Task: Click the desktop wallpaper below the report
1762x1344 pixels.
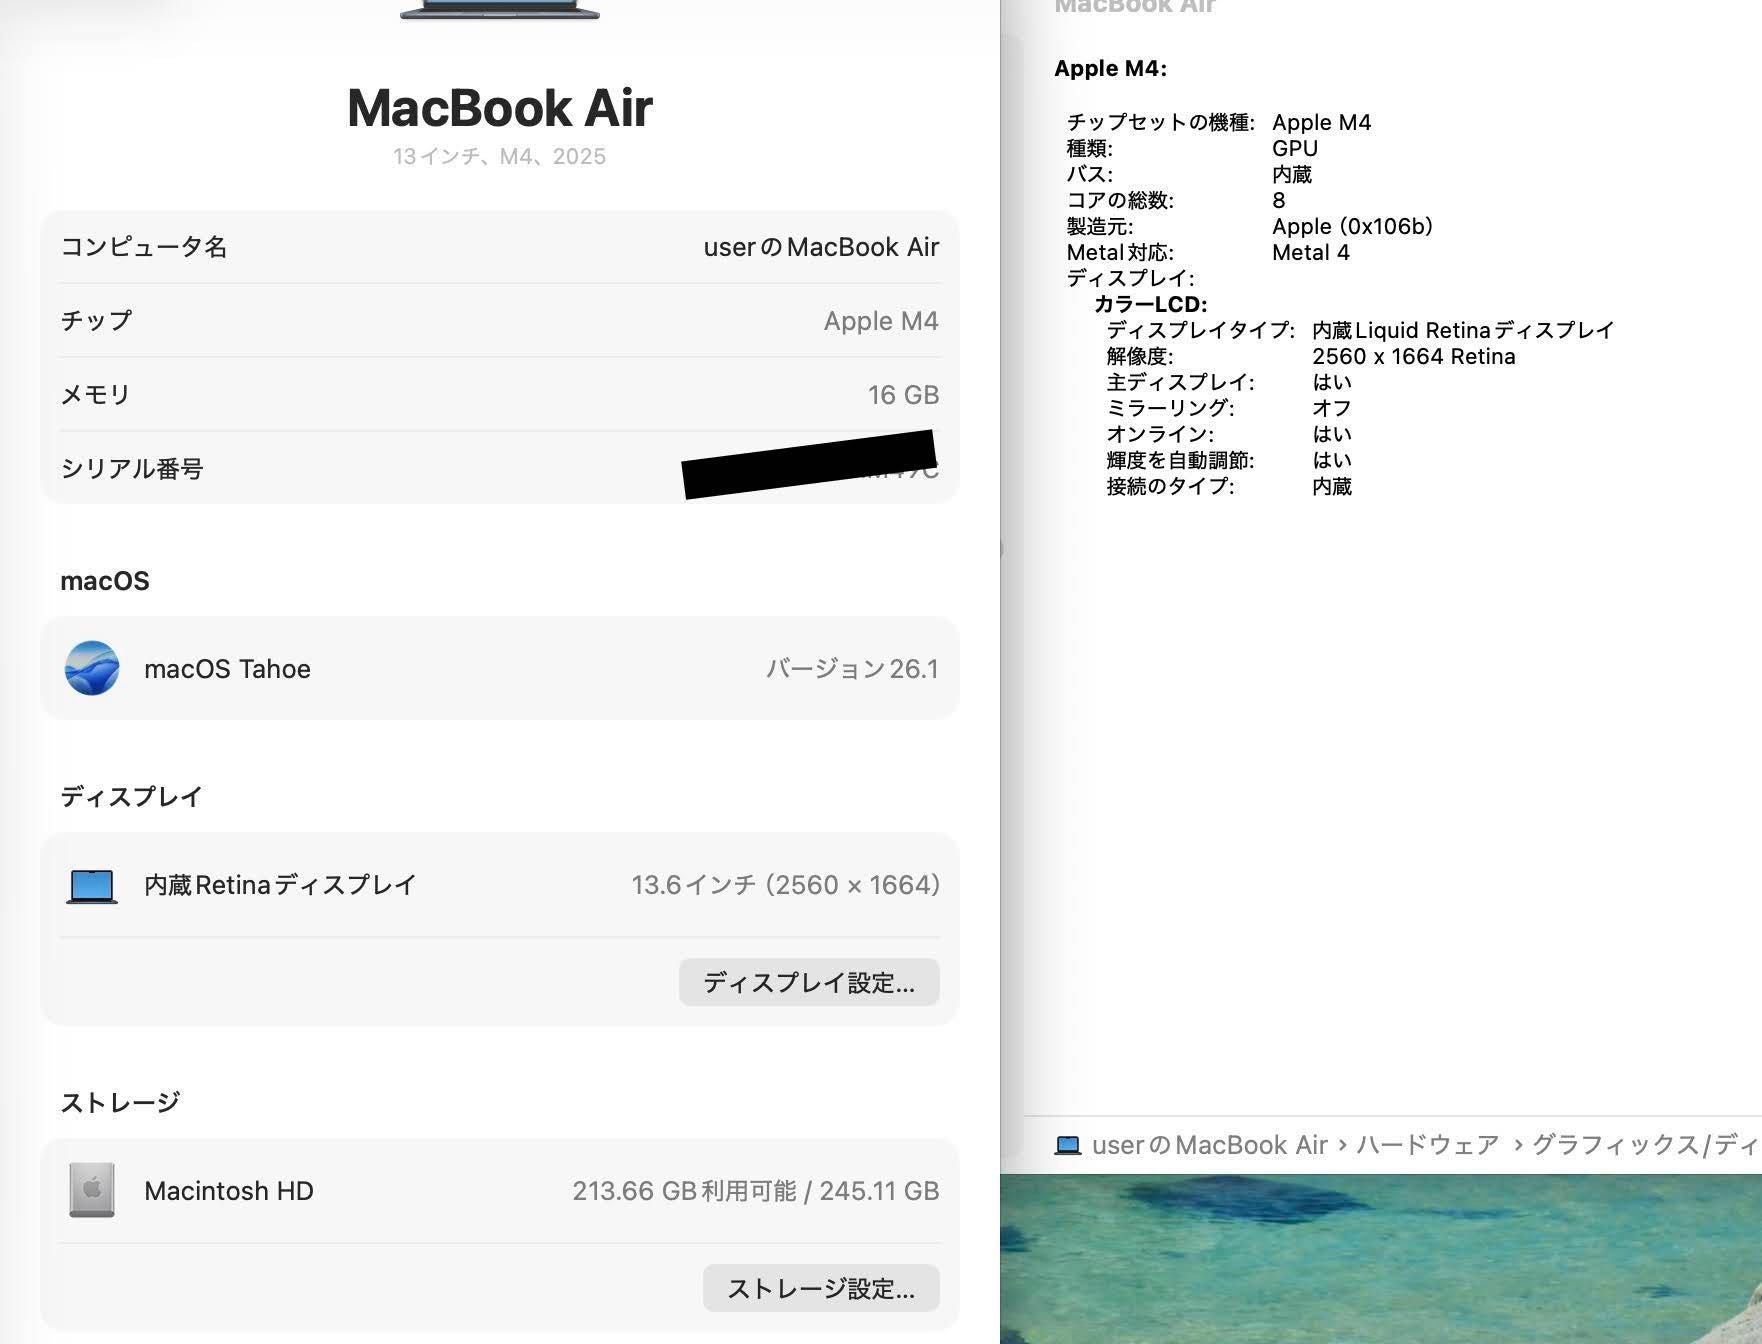Action: [x=1381, y=1258]
